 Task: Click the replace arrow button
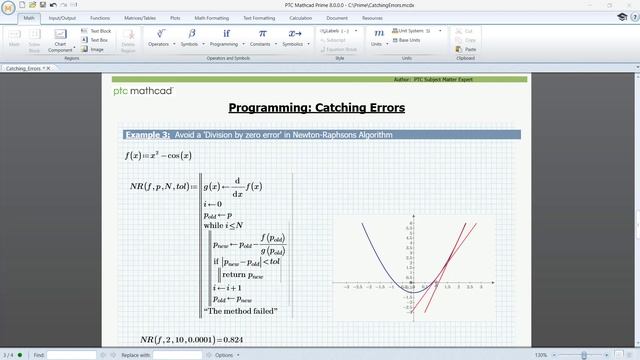(208, 355)
